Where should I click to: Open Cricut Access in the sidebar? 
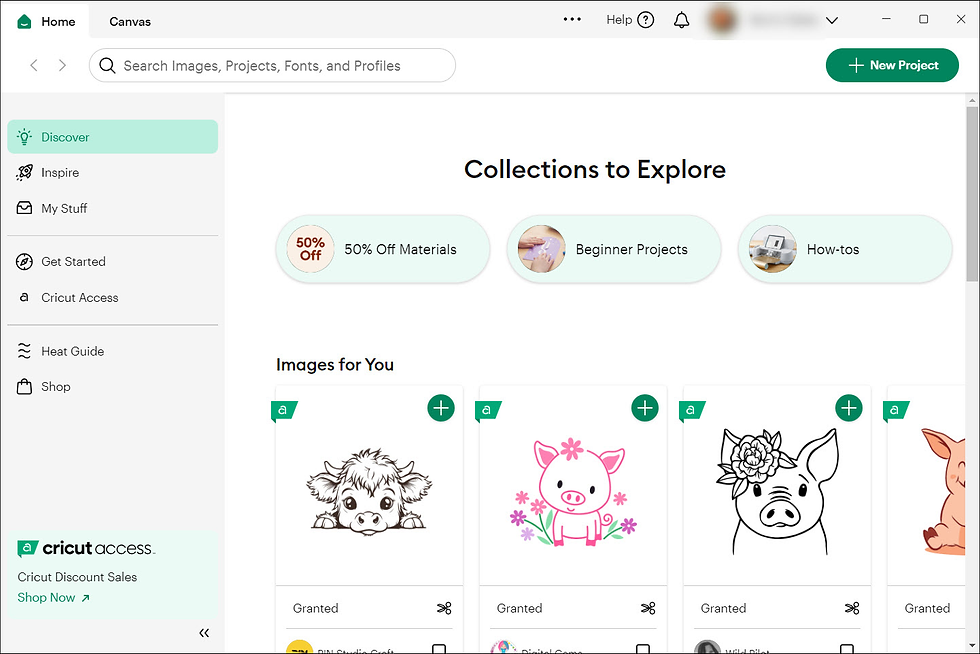[112, 298]
